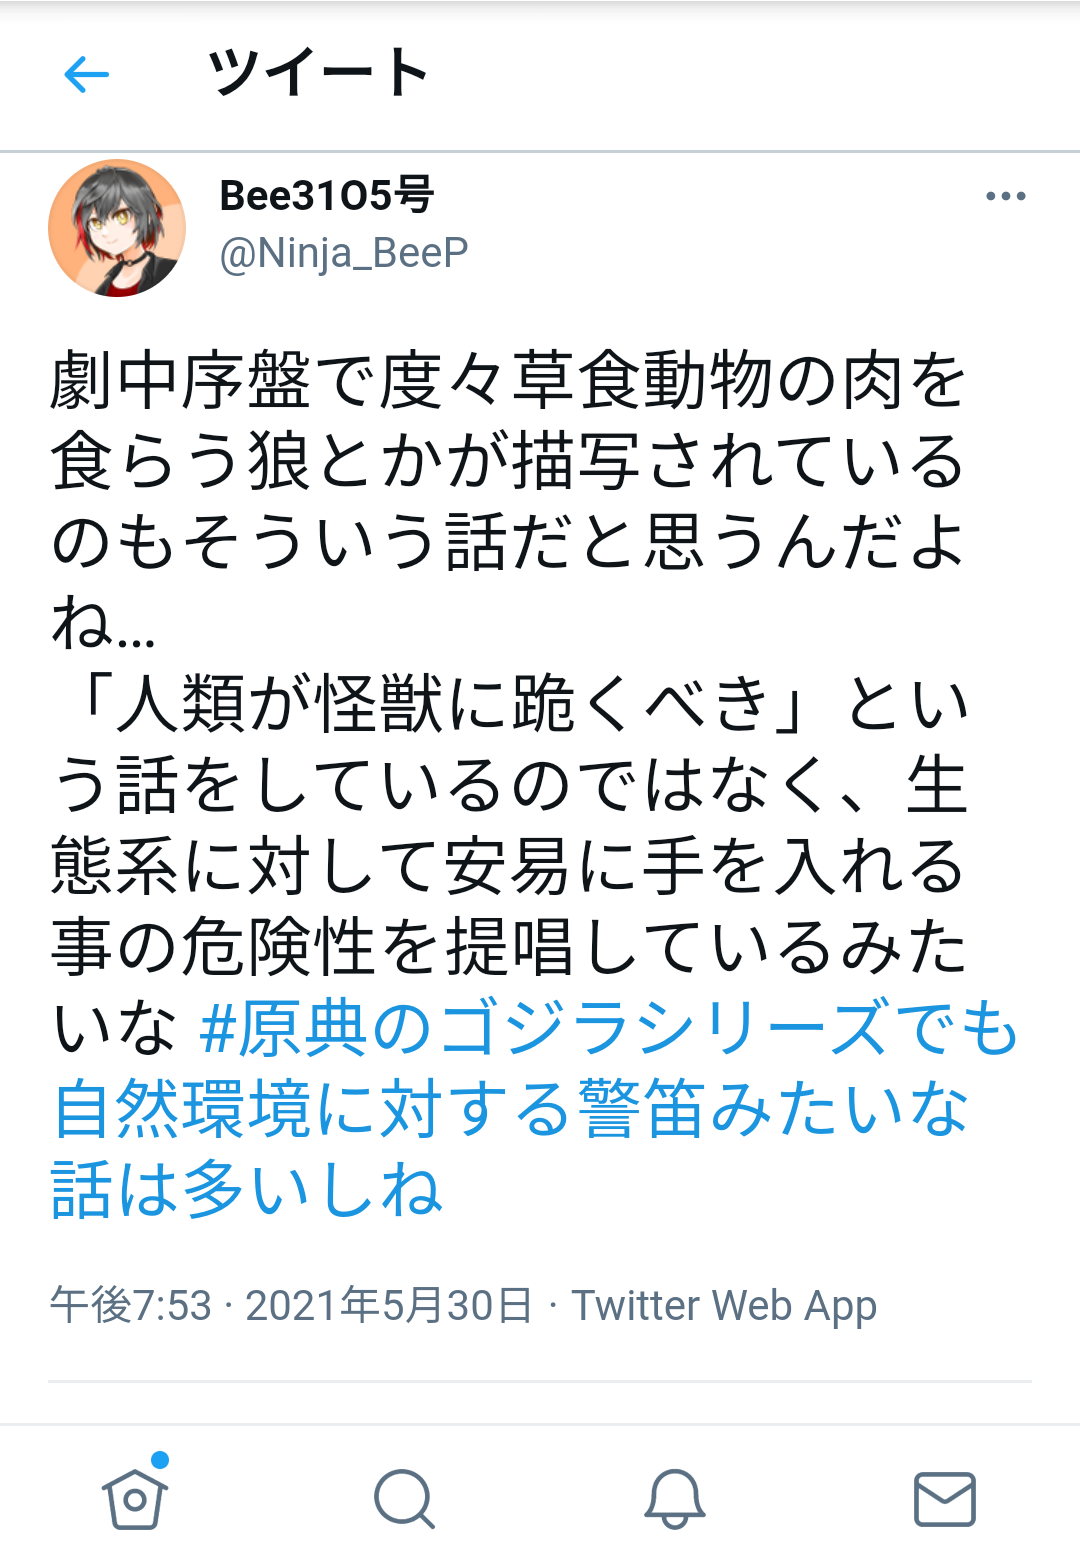Click the hashtag's last line 話は多いしね
The image size is (1080, 1565).
pyautogui.click(x=246, y=1190)
